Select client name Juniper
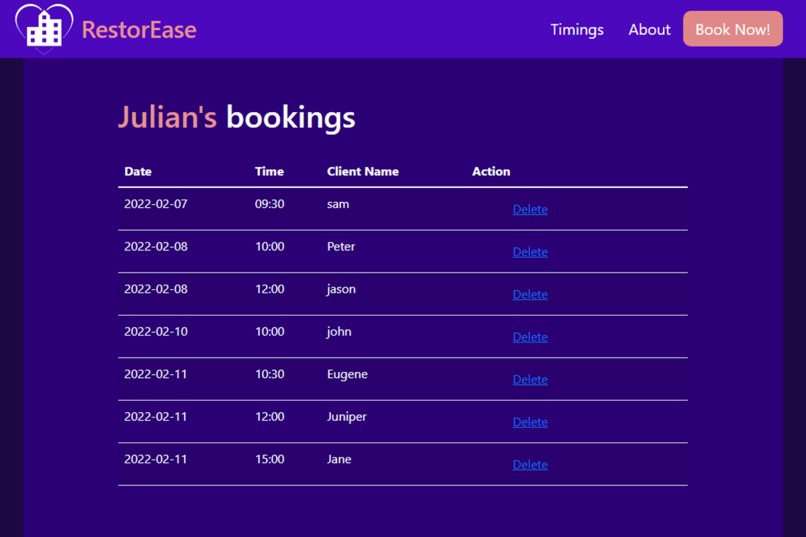Viewport: 806px width, 537px height. pos(346,418)
